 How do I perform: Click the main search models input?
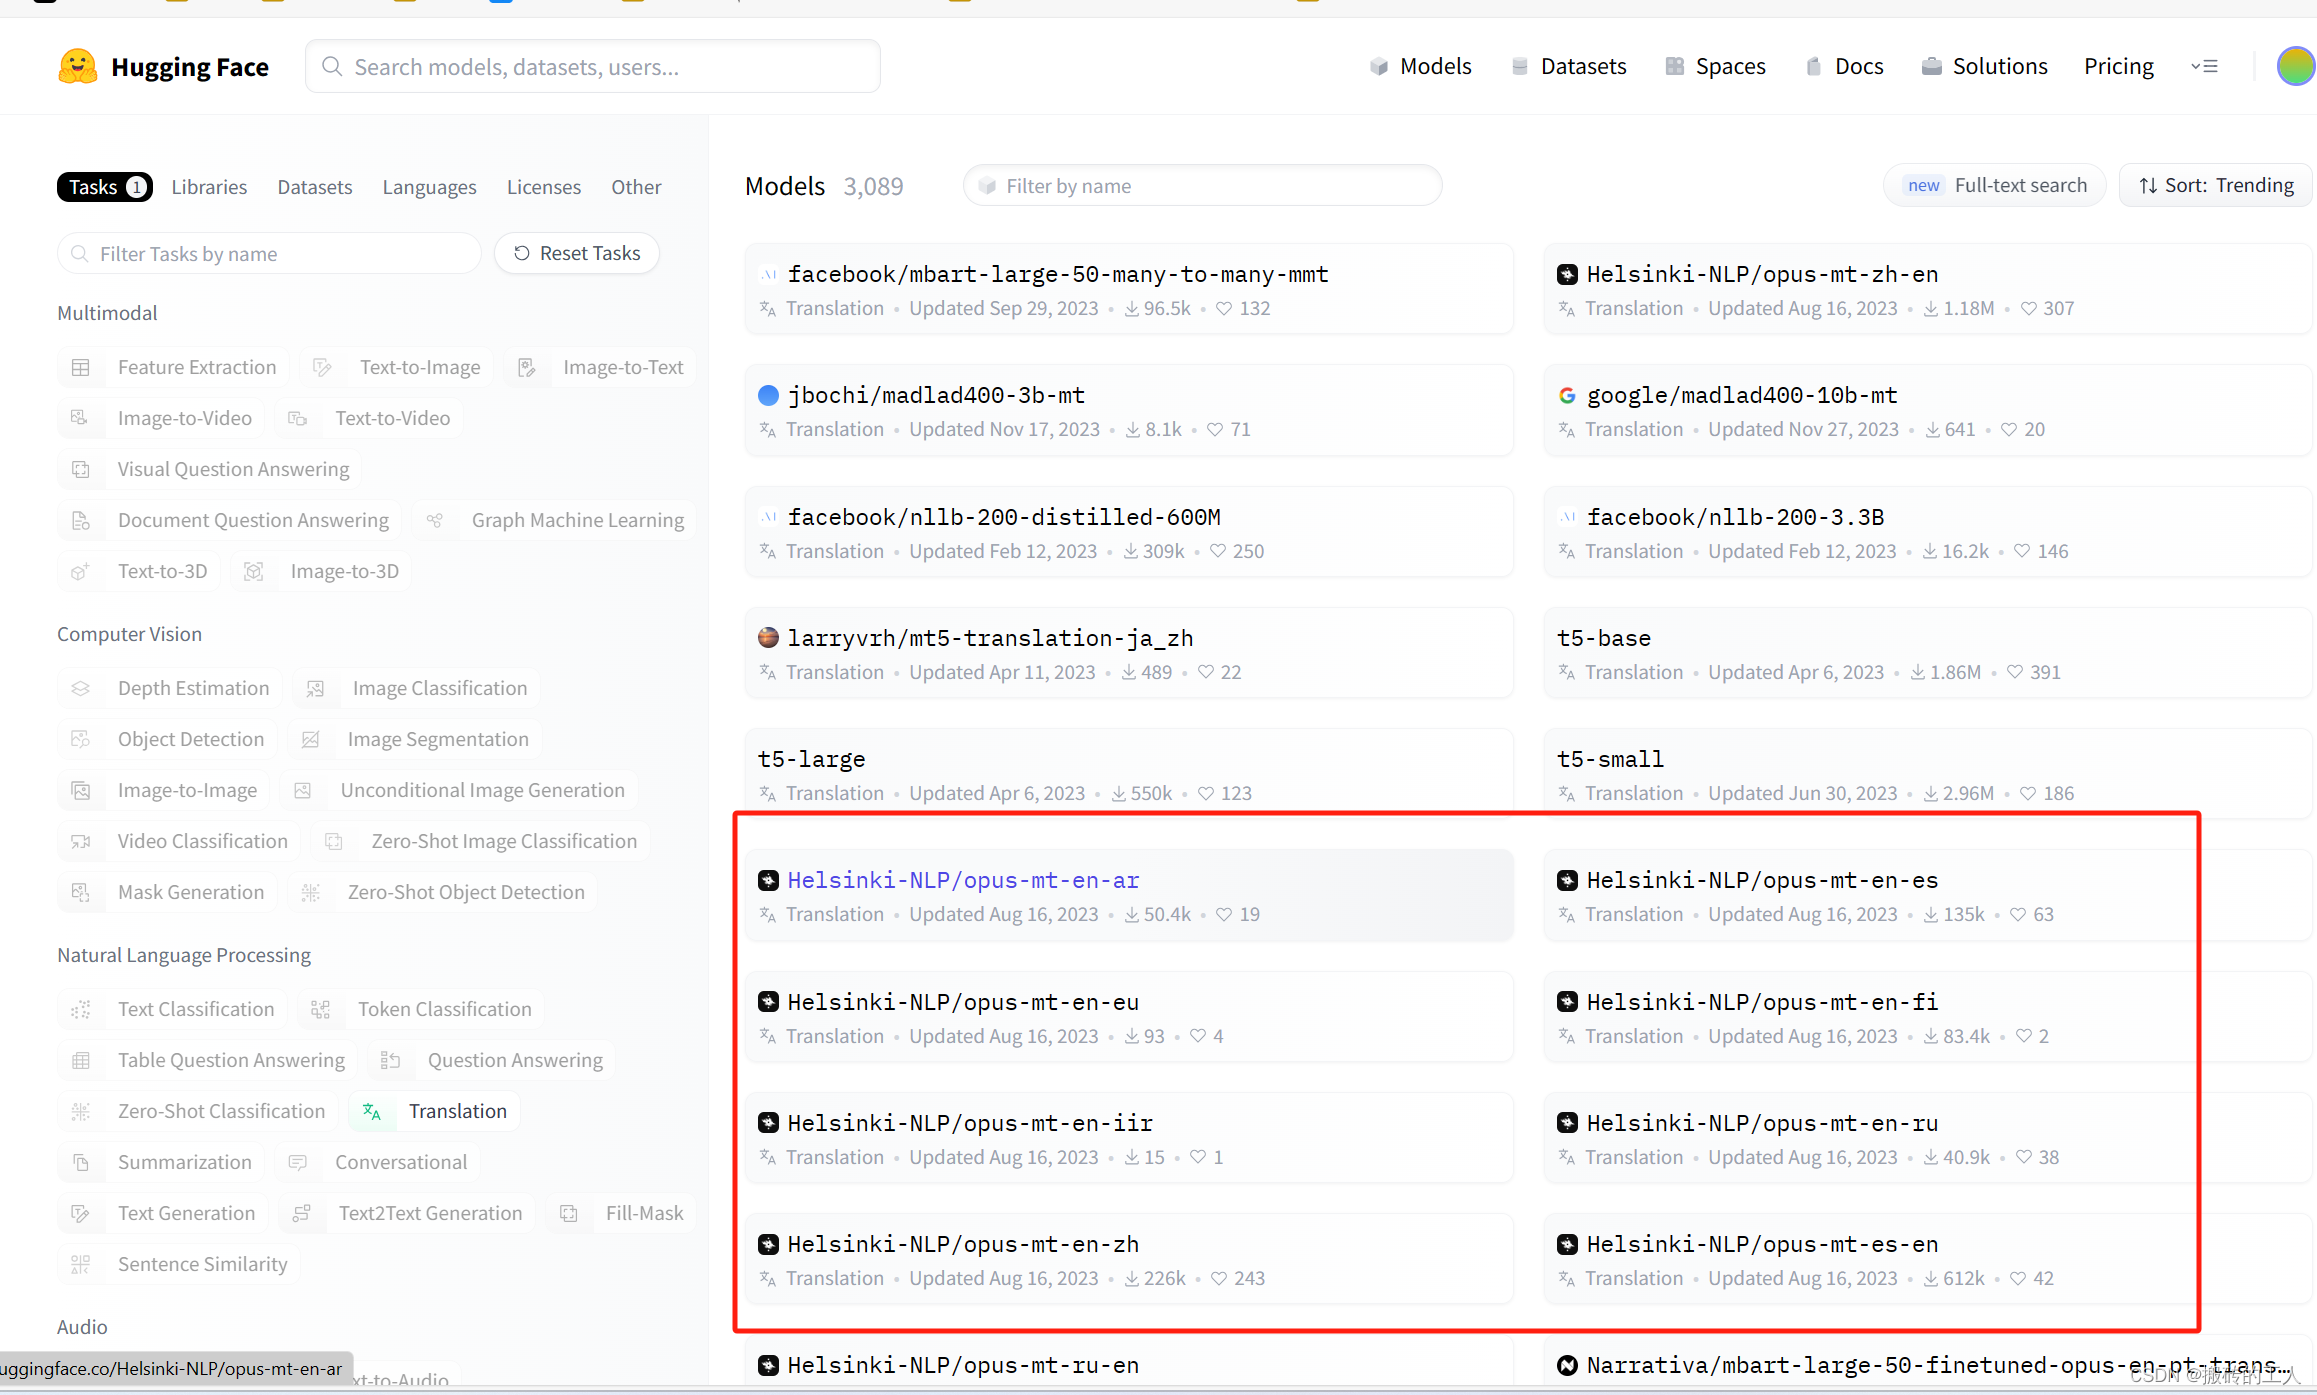(x=593, y=67)
